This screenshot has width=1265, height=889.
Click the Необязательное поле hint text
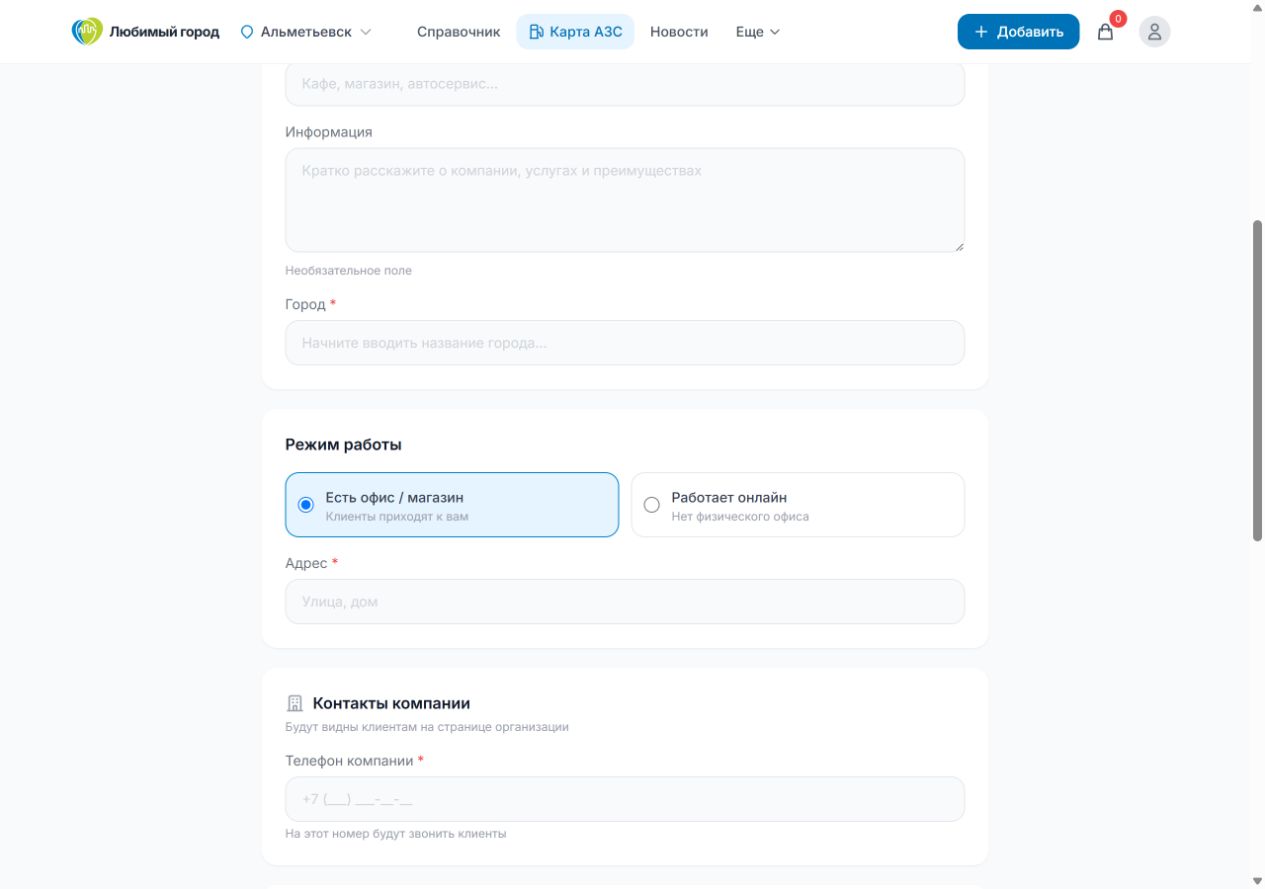tap(348, 271)
